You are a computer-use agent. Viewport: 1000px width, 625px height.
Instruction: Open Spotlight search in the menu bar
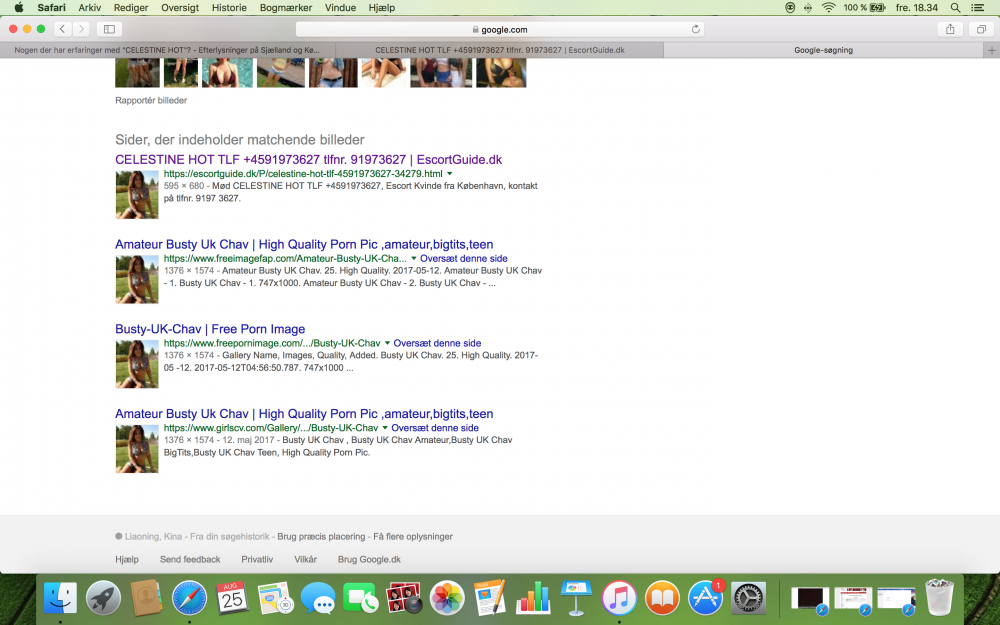pyautogui.click(x=955, y=8)
